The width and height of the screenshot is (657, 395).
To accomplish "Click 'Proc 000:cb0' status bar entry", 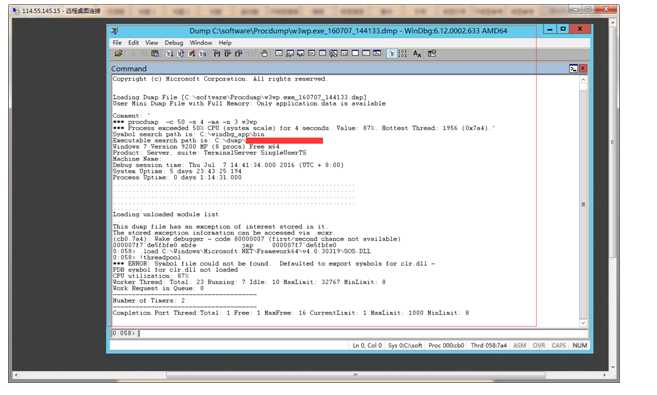I will pyautogui.click(x=446, y=346).
